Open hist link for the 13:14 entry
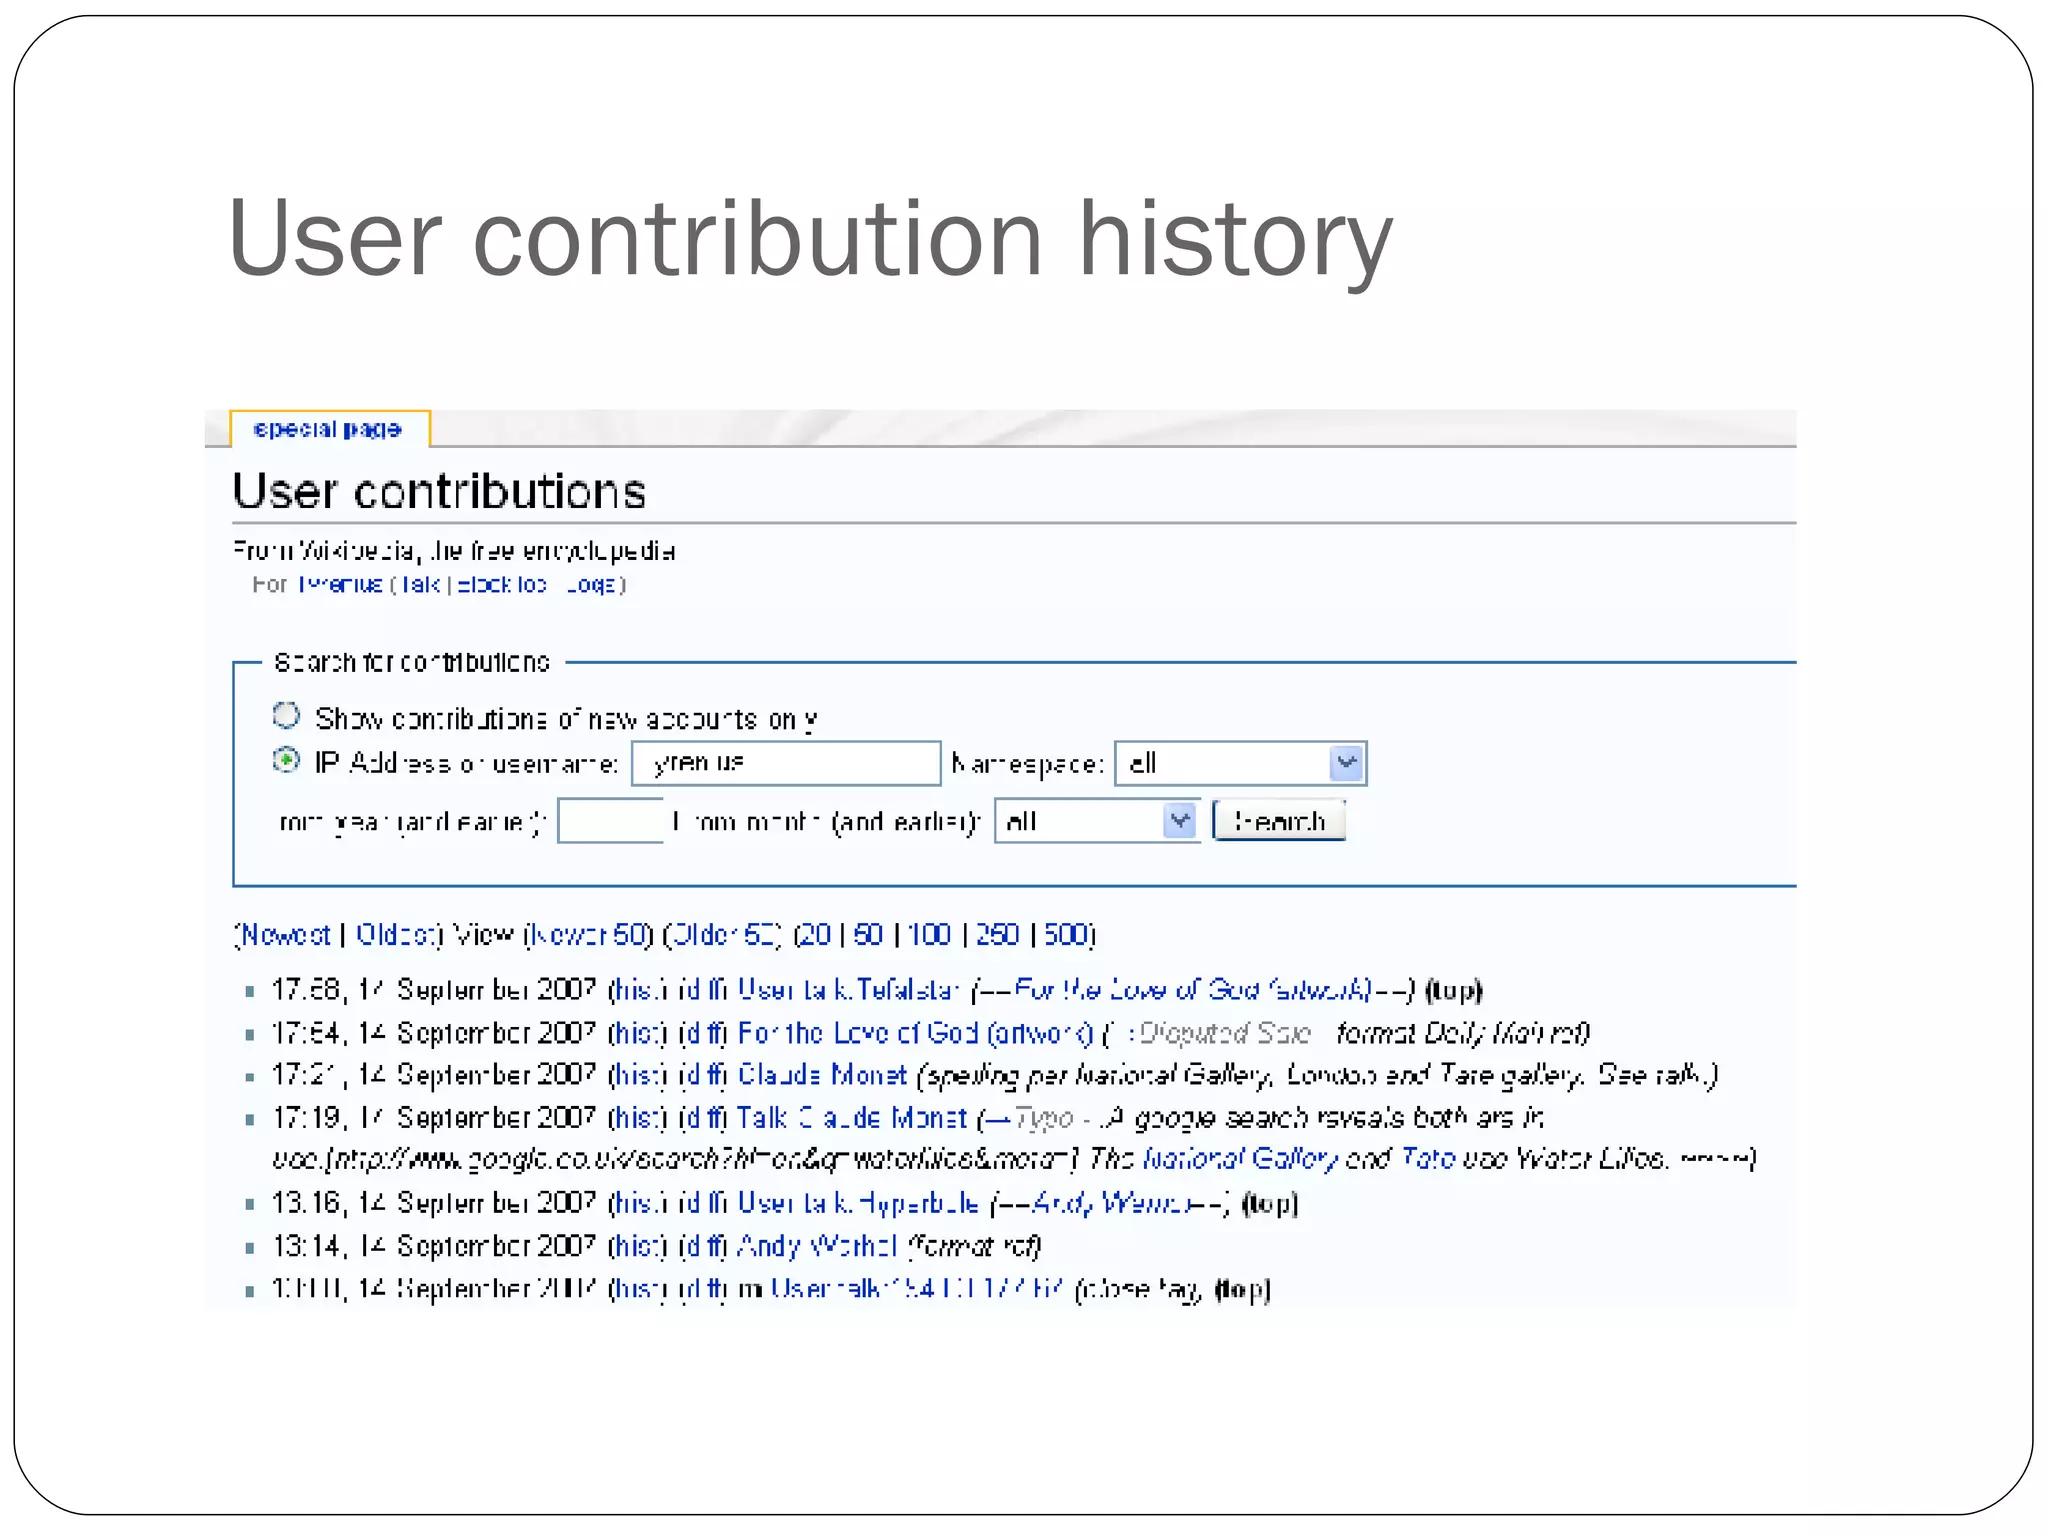Viewport: 2048px width, 1536px height. [x=638, y=1246]
